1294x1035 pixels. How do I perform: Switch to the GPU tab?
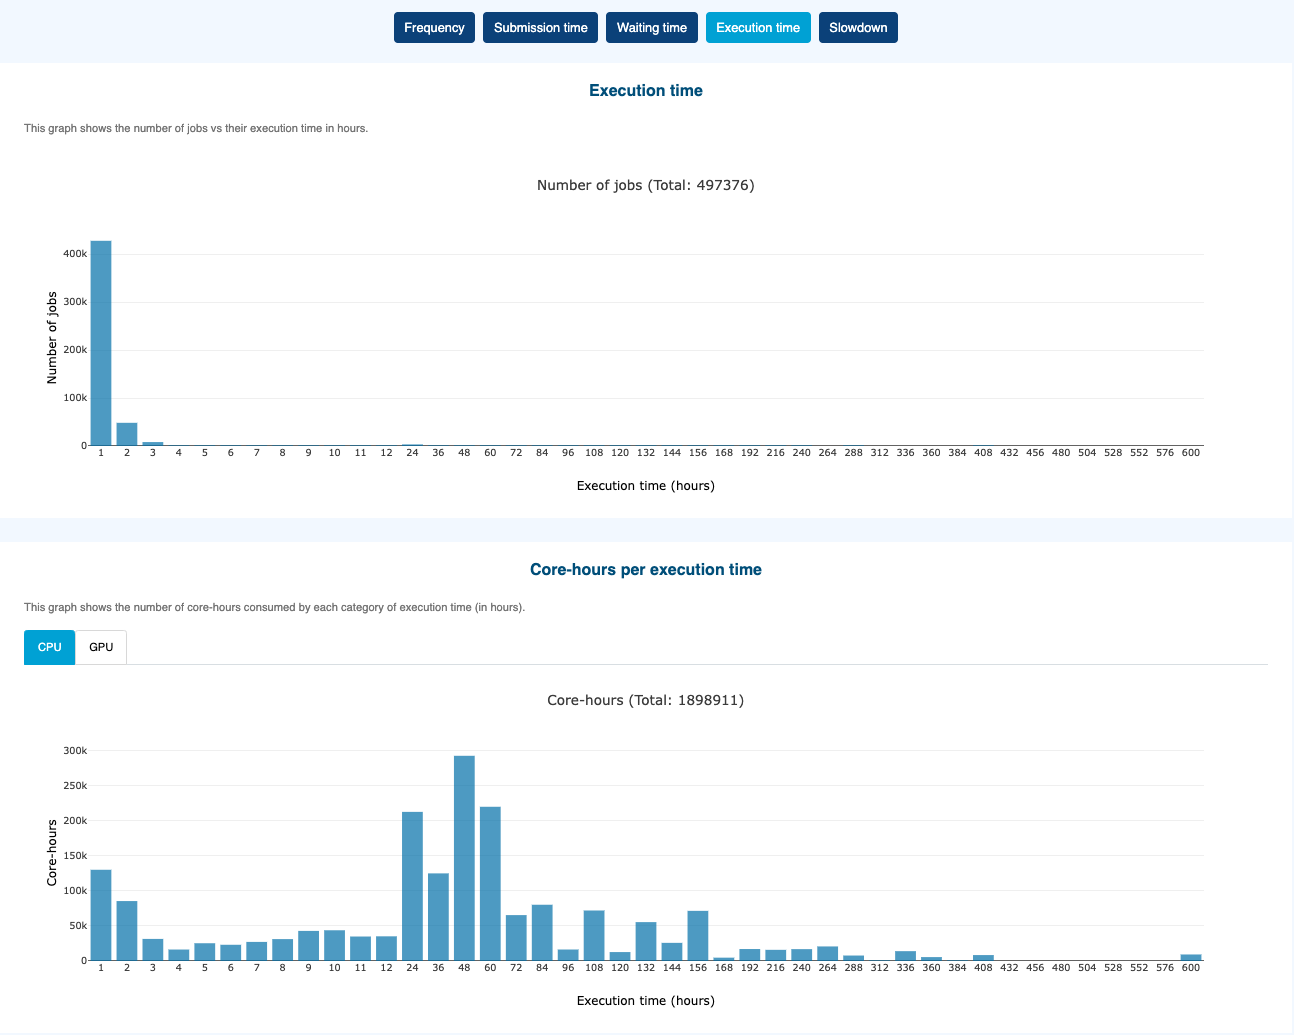click(x=101, y=647)
